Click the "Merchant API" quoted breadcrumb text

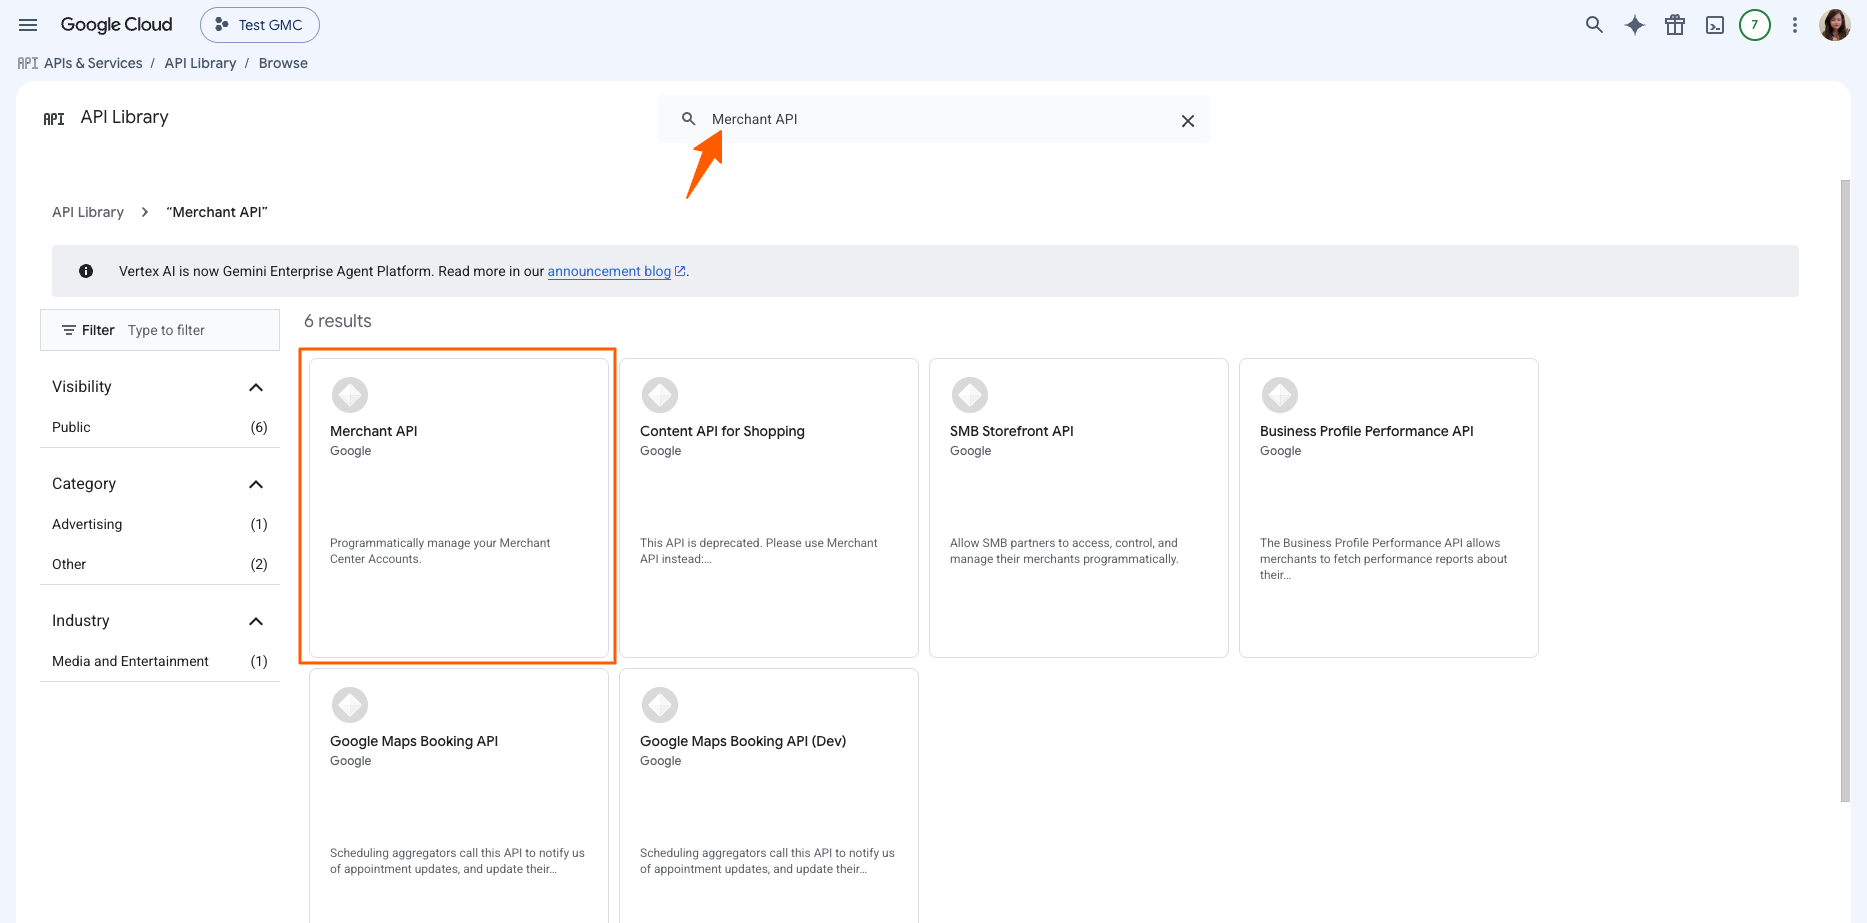point(217,212)
